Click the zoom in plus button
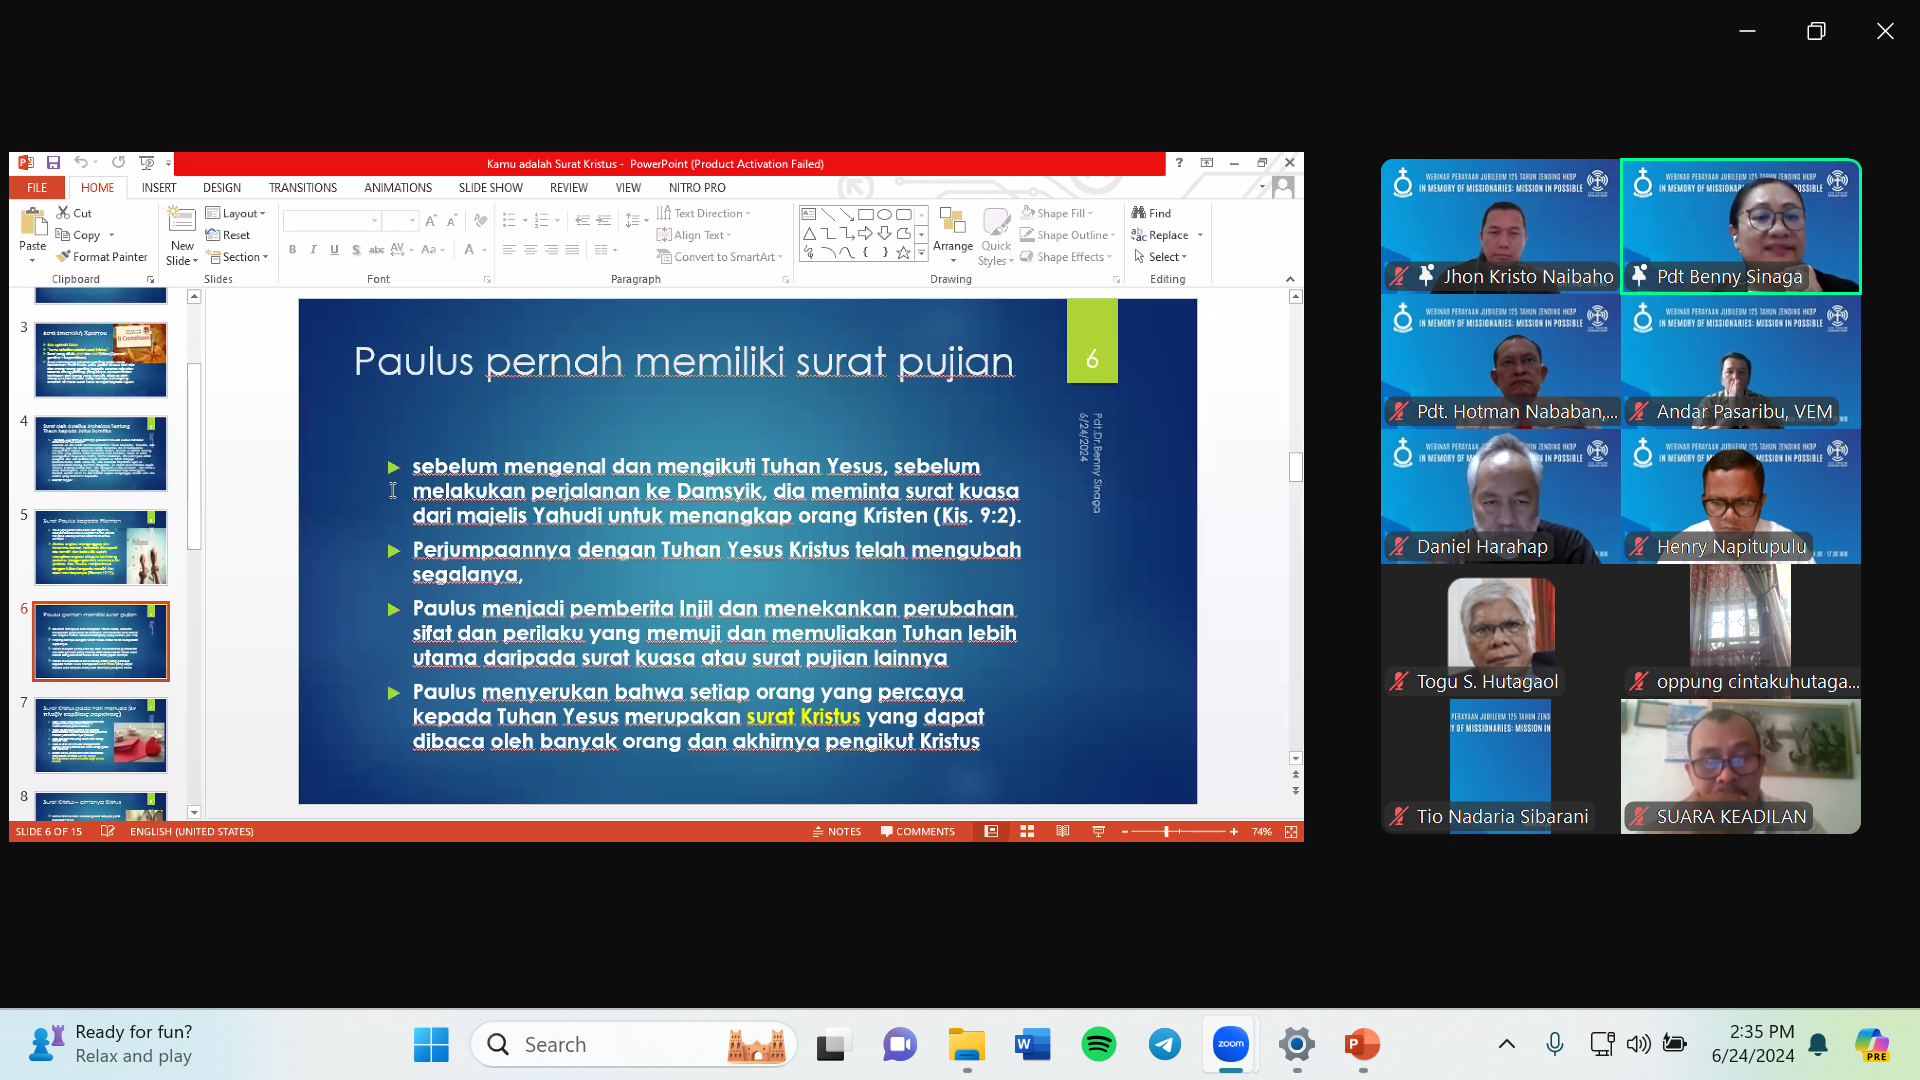This screenshot has height=1080, width=1920. (x=1234, y=831)
